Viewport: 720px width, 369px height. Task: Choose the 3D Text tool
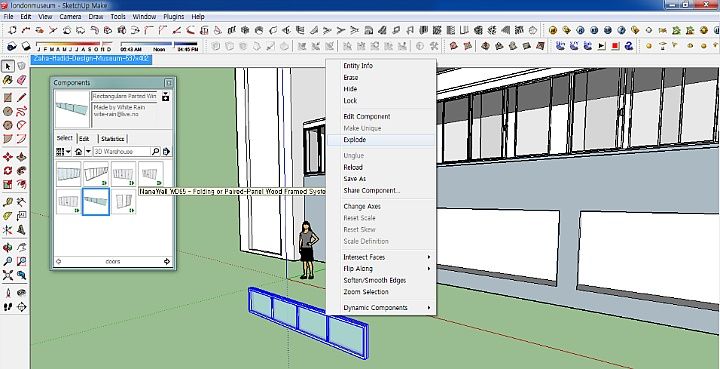tap(22, 229)
